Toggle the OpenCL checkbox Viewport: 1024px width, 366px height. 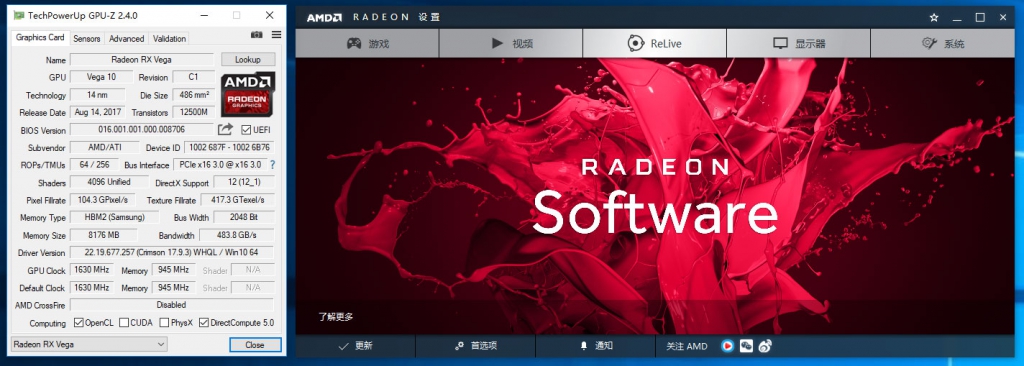[78, 322]
